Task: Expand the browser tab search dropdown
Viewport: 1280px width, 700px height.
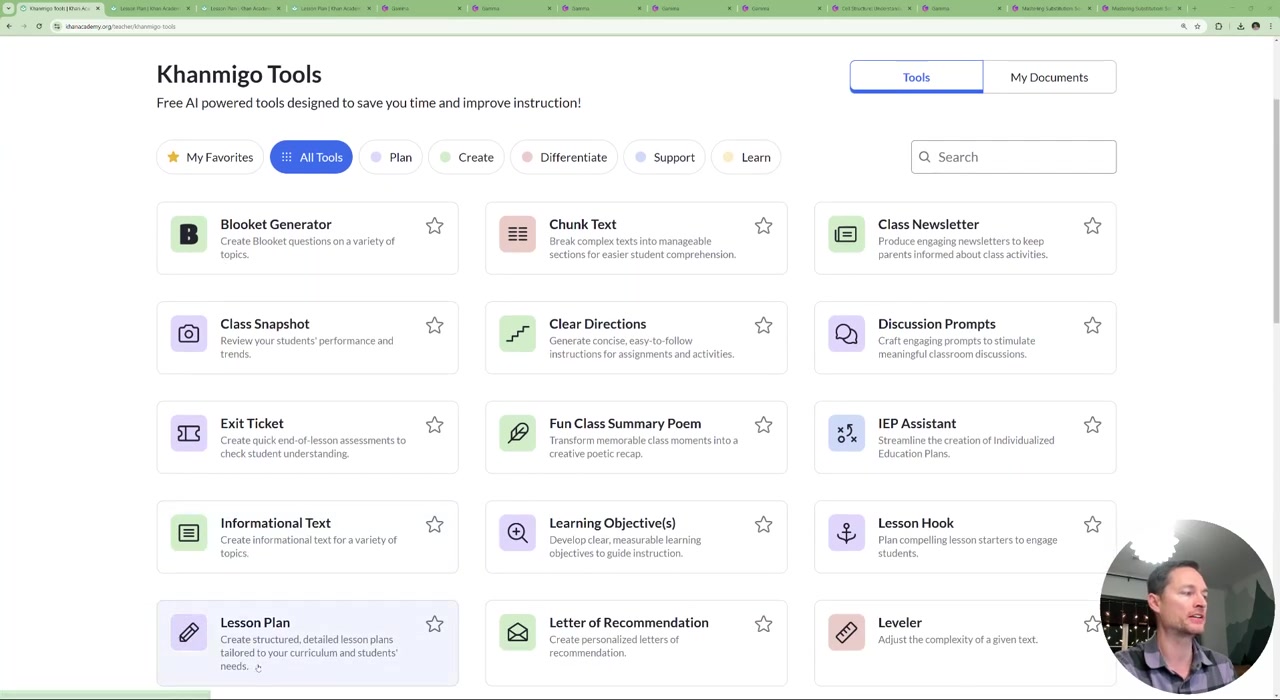Action: 8,8
